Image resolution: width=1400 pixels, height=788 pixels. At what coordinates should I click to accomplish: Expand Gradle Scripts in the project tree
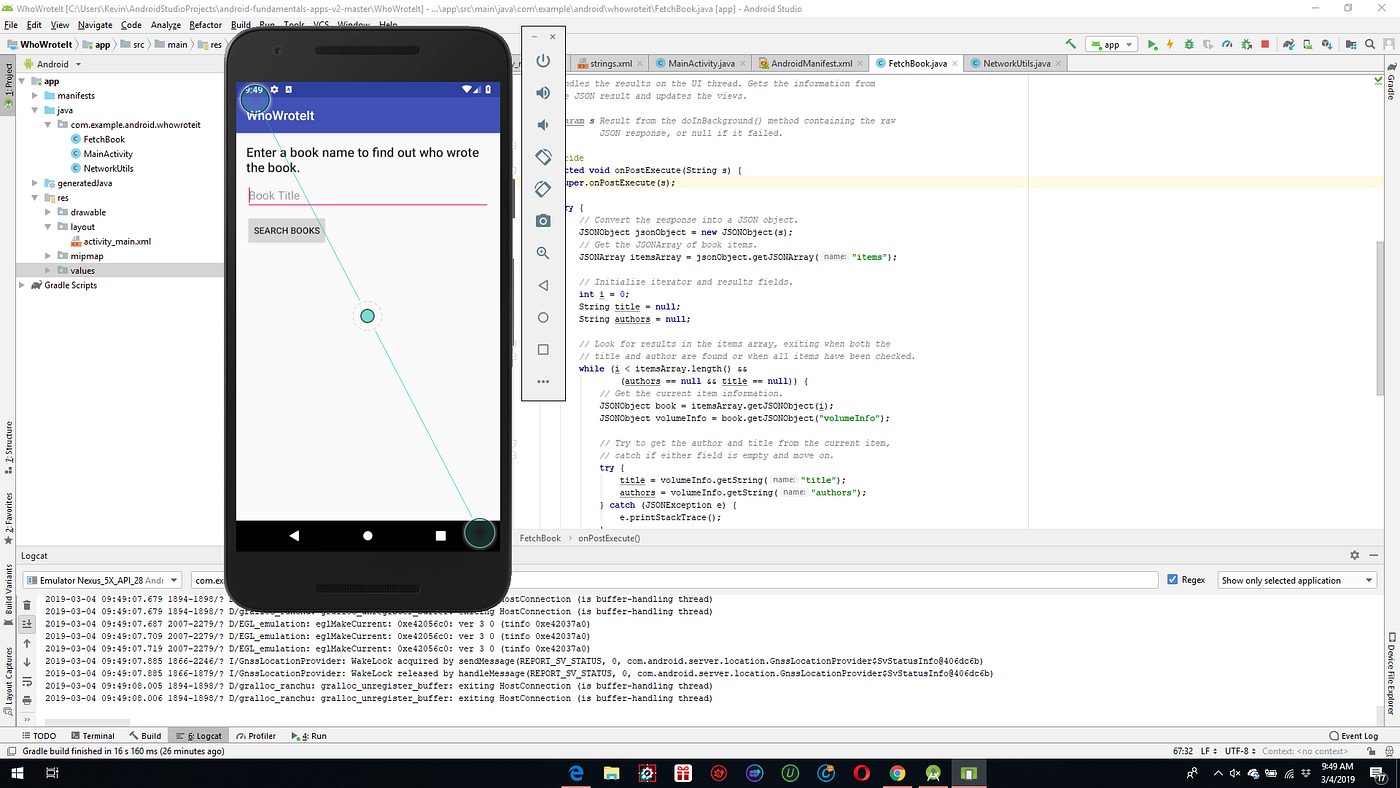(22, 285)
